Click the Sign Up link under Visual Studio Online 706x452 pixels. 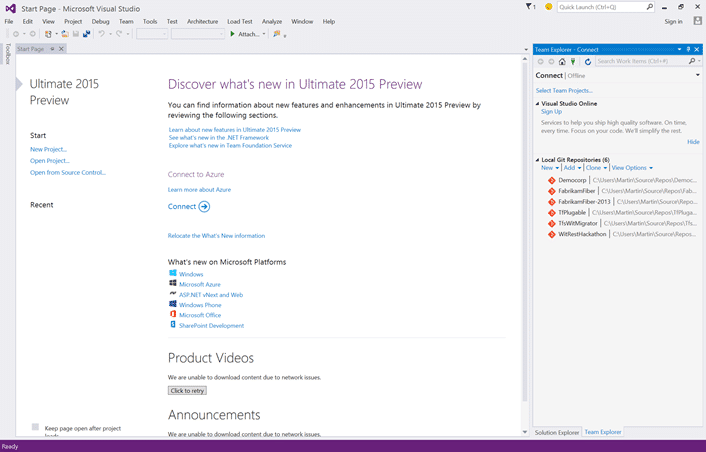point(551,112)
